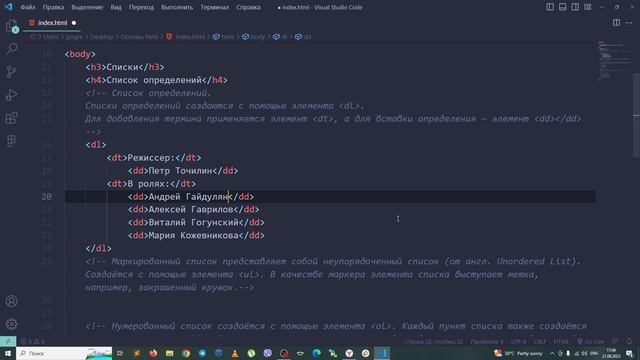Click the body breadcrumb segment
This screenshot has width=640, height=360.
253,37
